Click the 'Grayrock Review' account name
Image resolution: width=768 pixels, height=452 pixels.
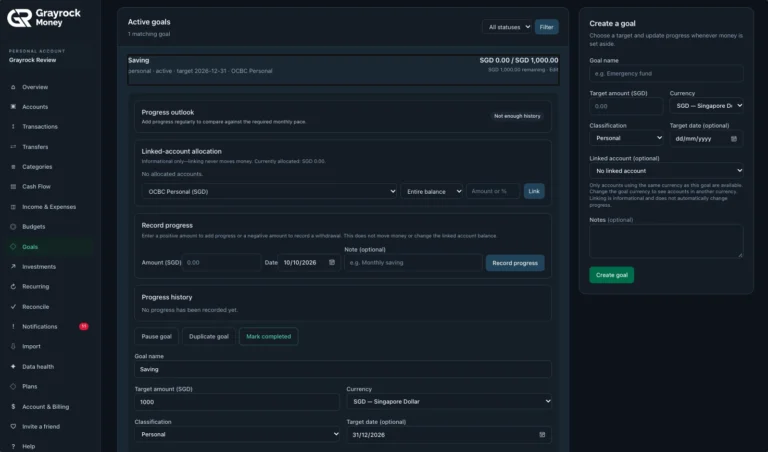(x=32, y=60)
